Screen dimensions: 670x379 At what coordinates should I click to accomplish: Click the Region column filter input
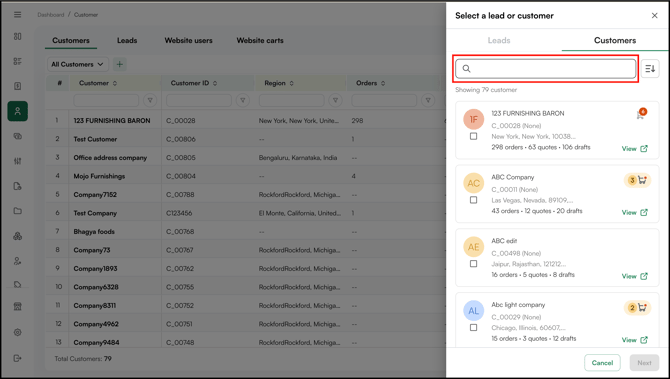tap(291, 100)
